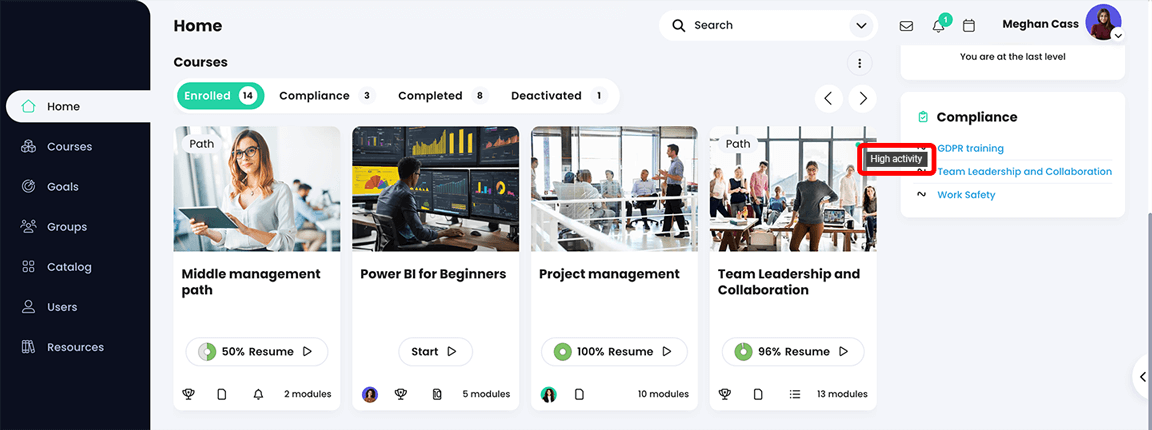Click instructor avatar on Project management card
The width and height of the screenshot is (1152, 430).
548,395
